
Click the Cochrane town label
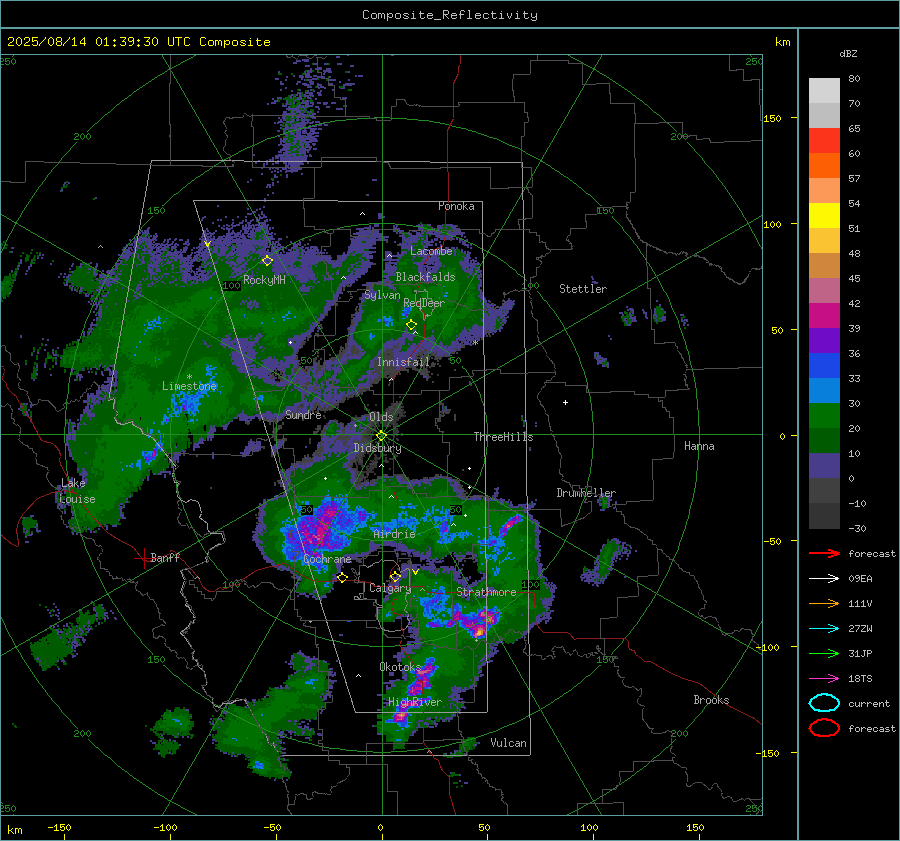[x=327, y=559]
